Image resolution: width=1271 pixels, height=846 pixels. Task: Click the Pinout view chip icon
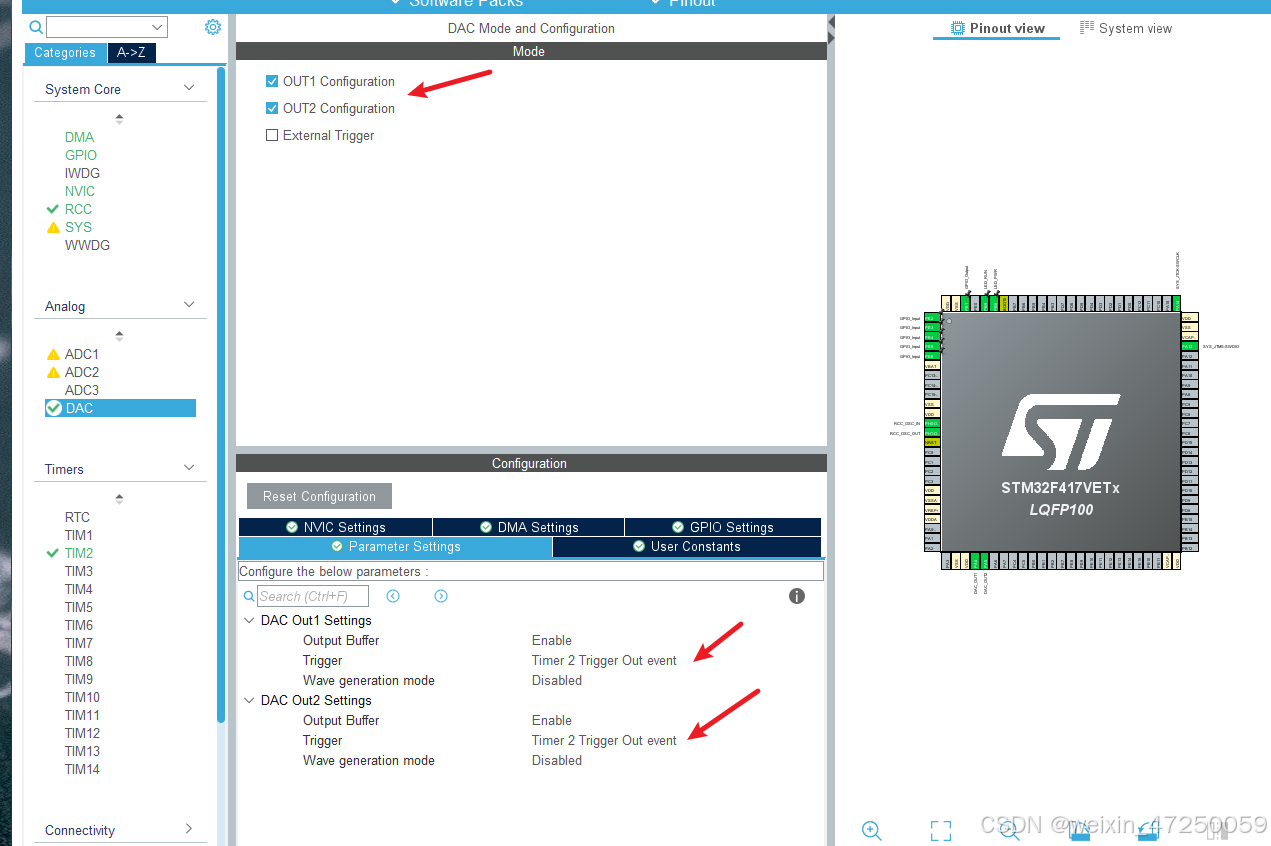[958, 28]
